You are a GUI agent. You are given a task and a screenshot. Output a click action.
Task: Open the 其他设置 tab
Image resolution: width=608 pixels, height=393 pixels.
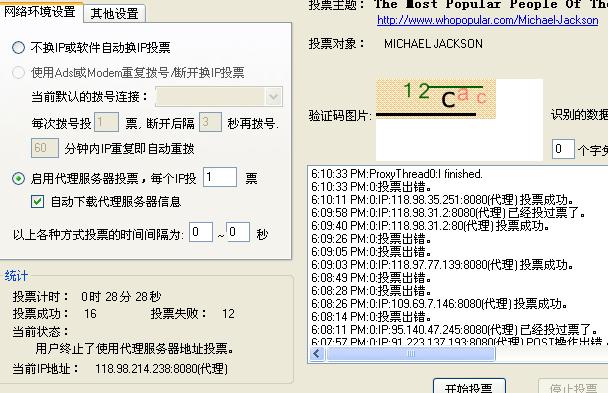point(114,14)
